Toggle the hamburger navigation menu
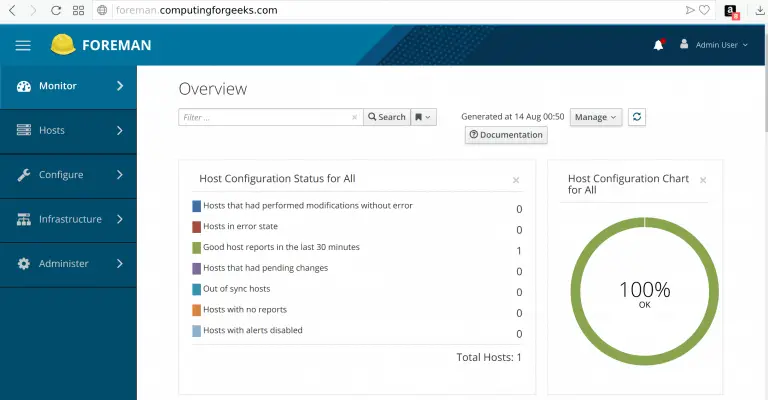Screen dimensions: 768x400 (x=23, y=45)
